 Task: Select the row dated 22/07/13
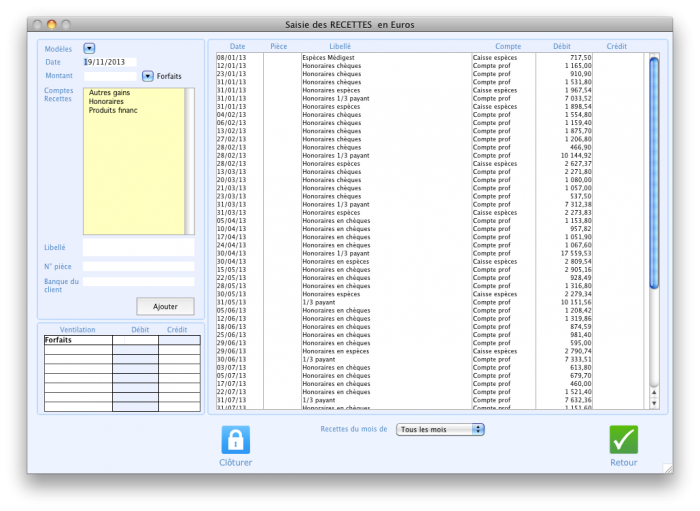[x=430, y=392]
